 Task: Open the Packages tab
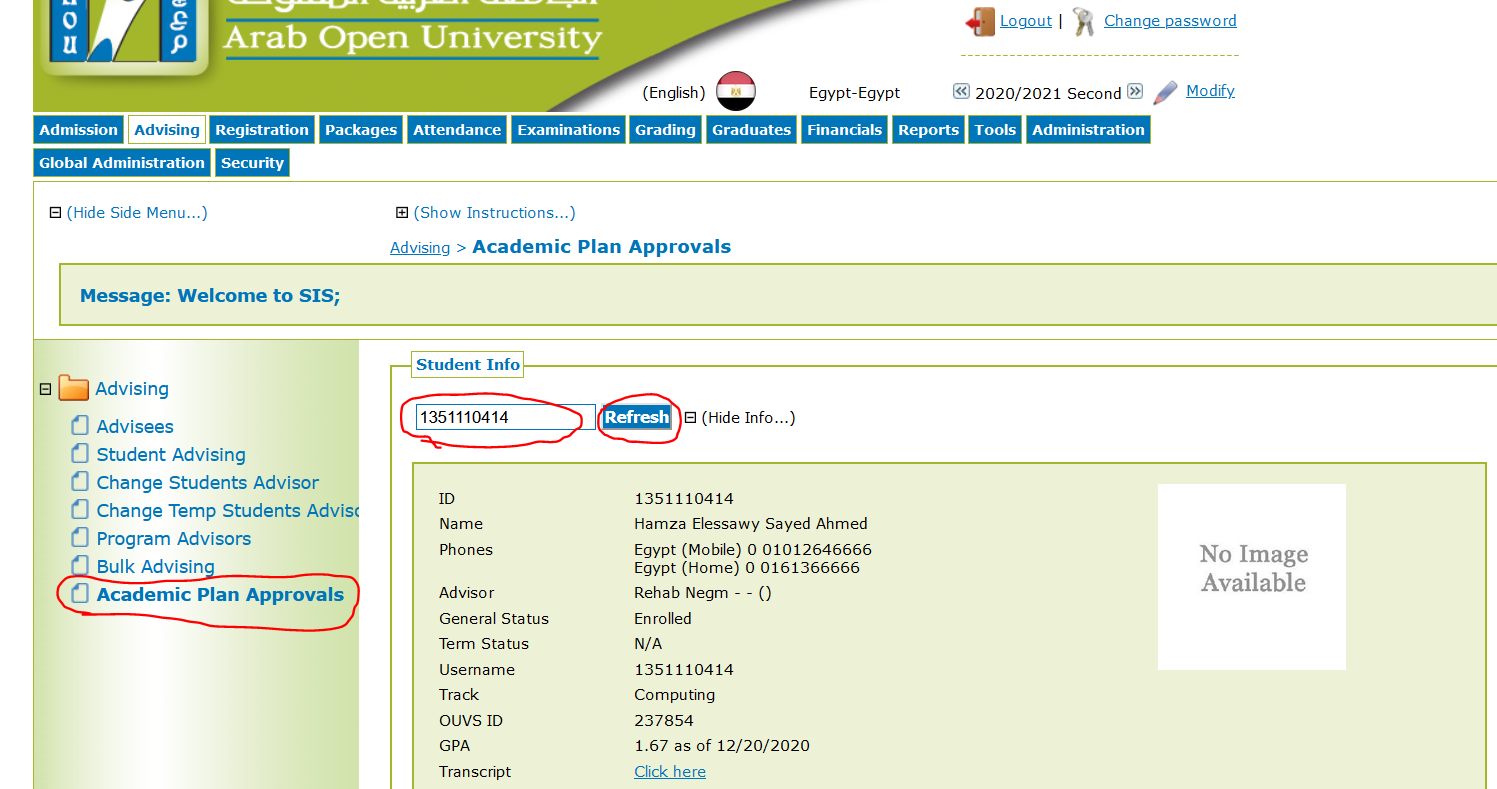click(361, 130)
